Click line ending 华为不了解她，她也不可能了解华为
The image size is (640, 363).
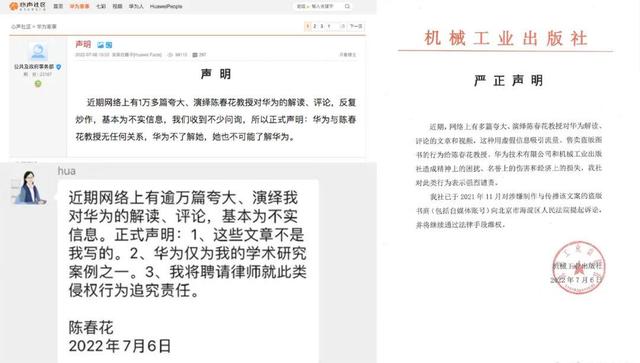coord(185,137)
